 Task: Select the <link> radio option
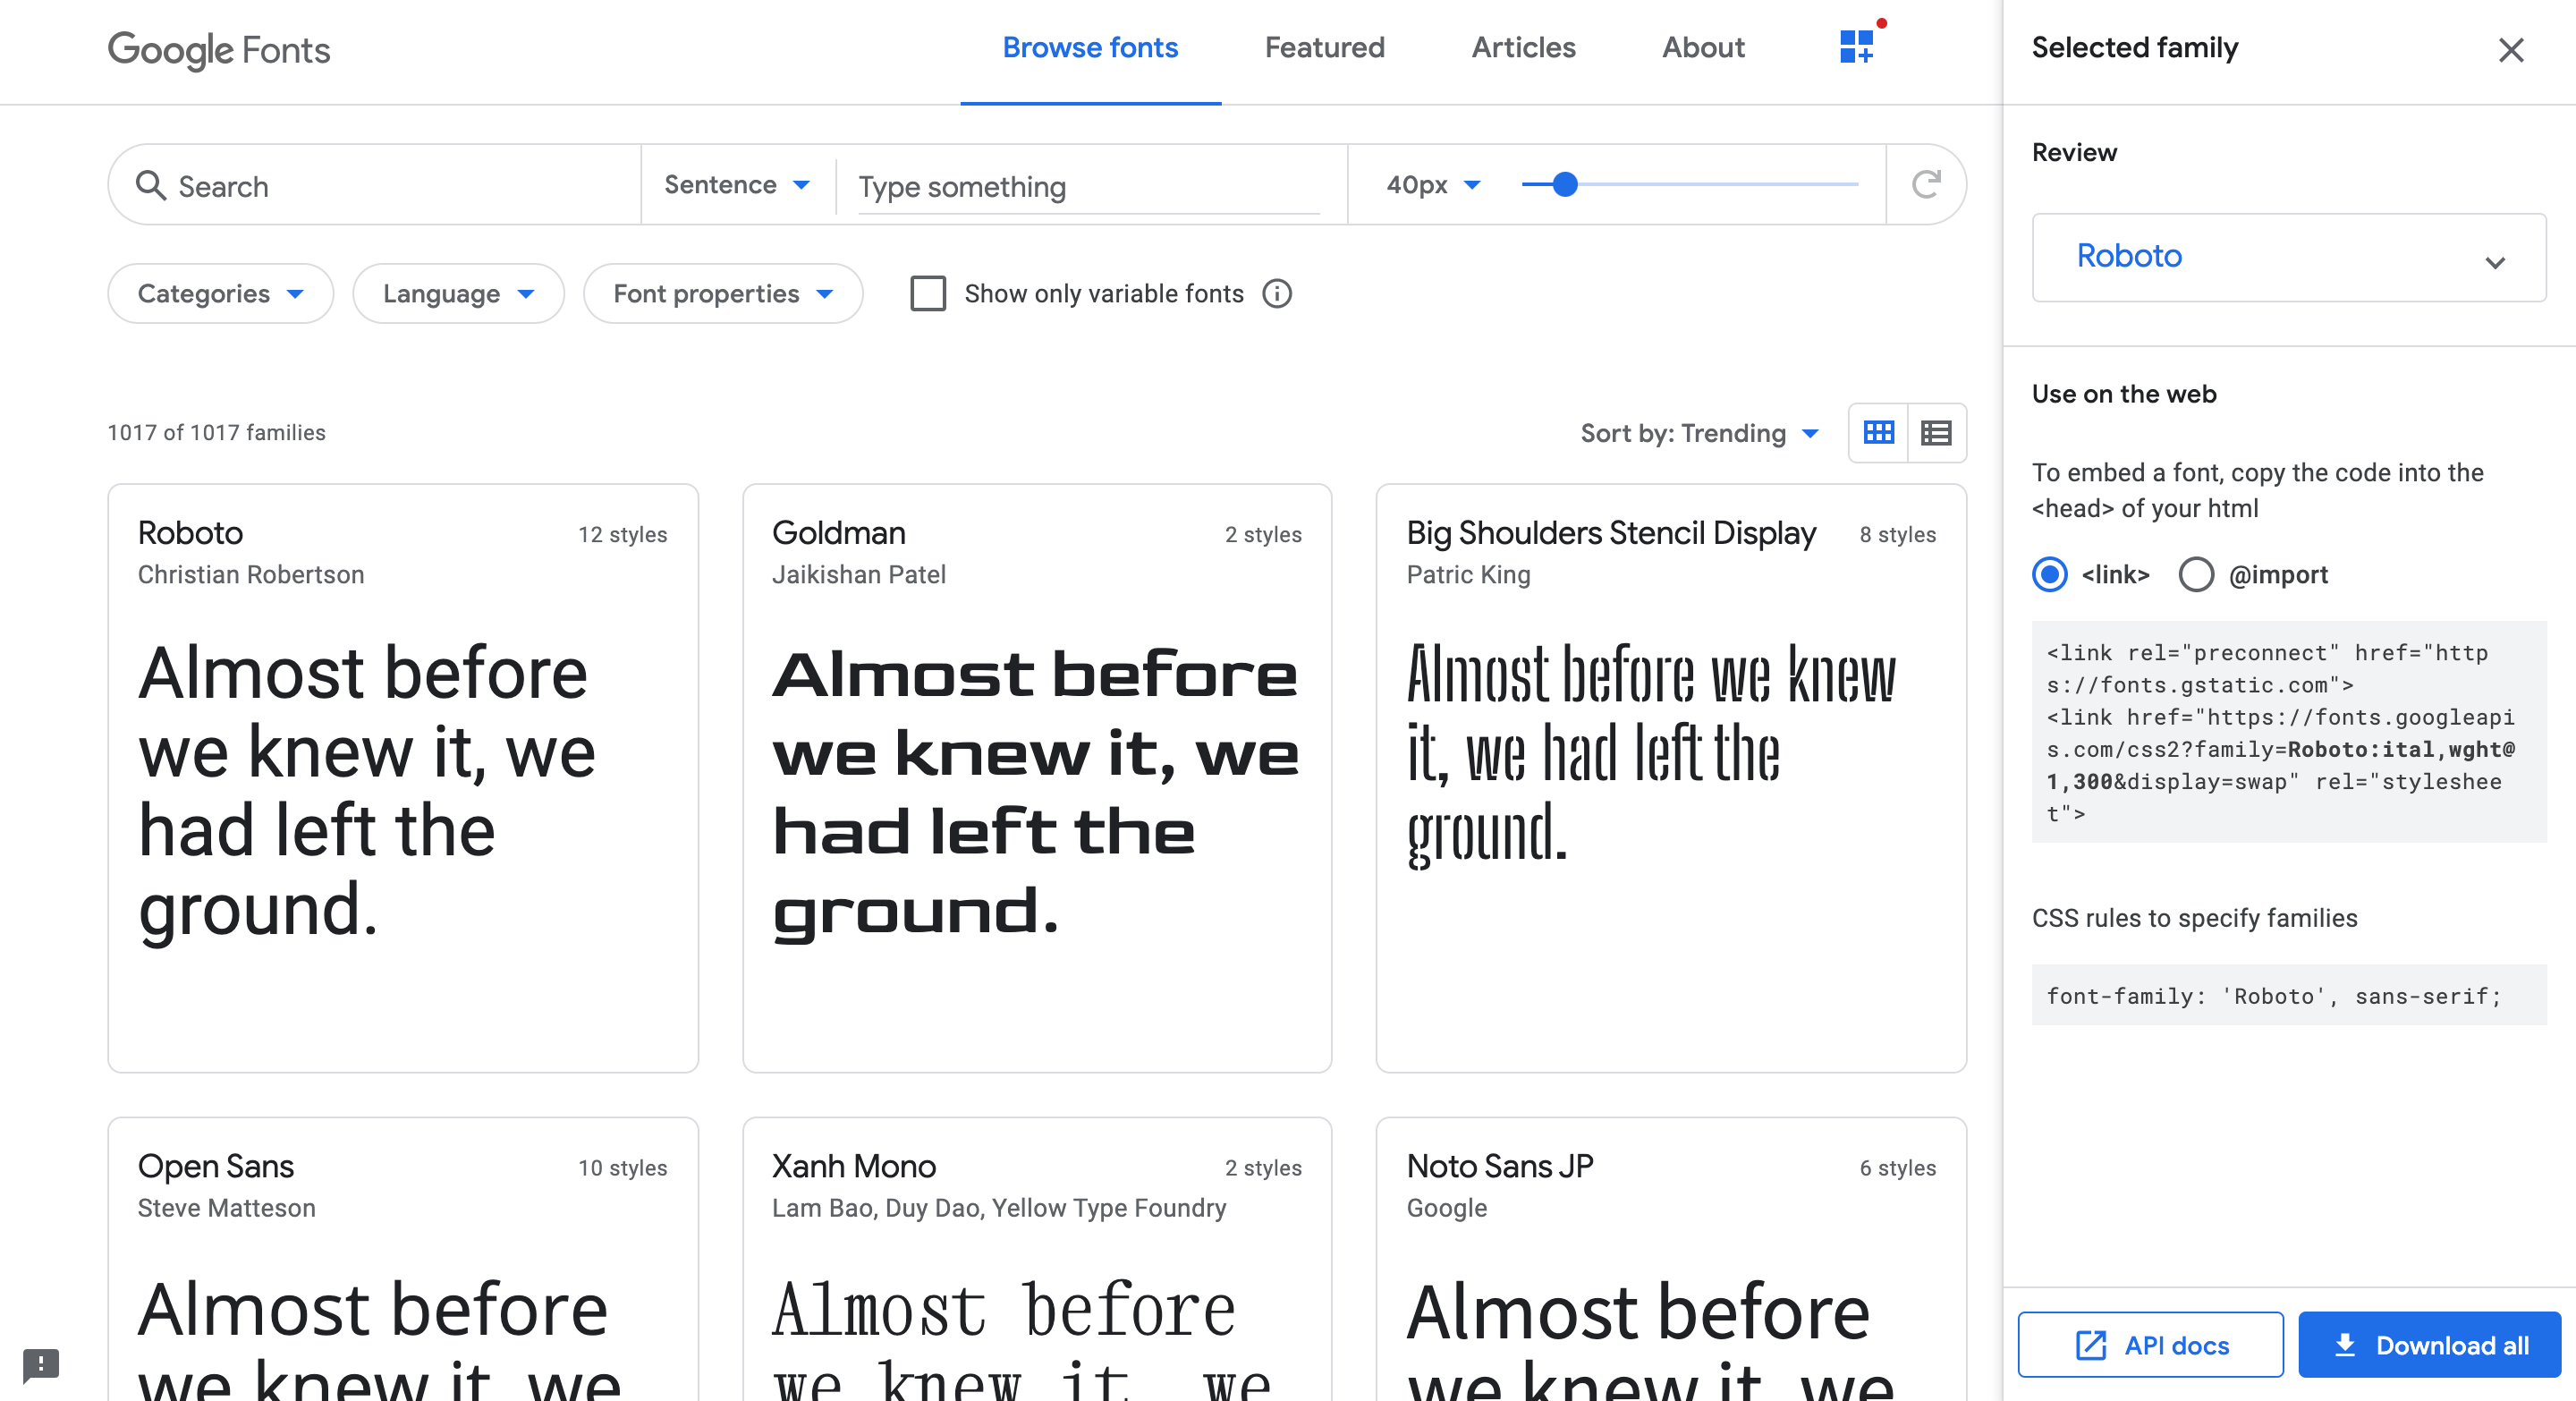(x=2050, y=574)
